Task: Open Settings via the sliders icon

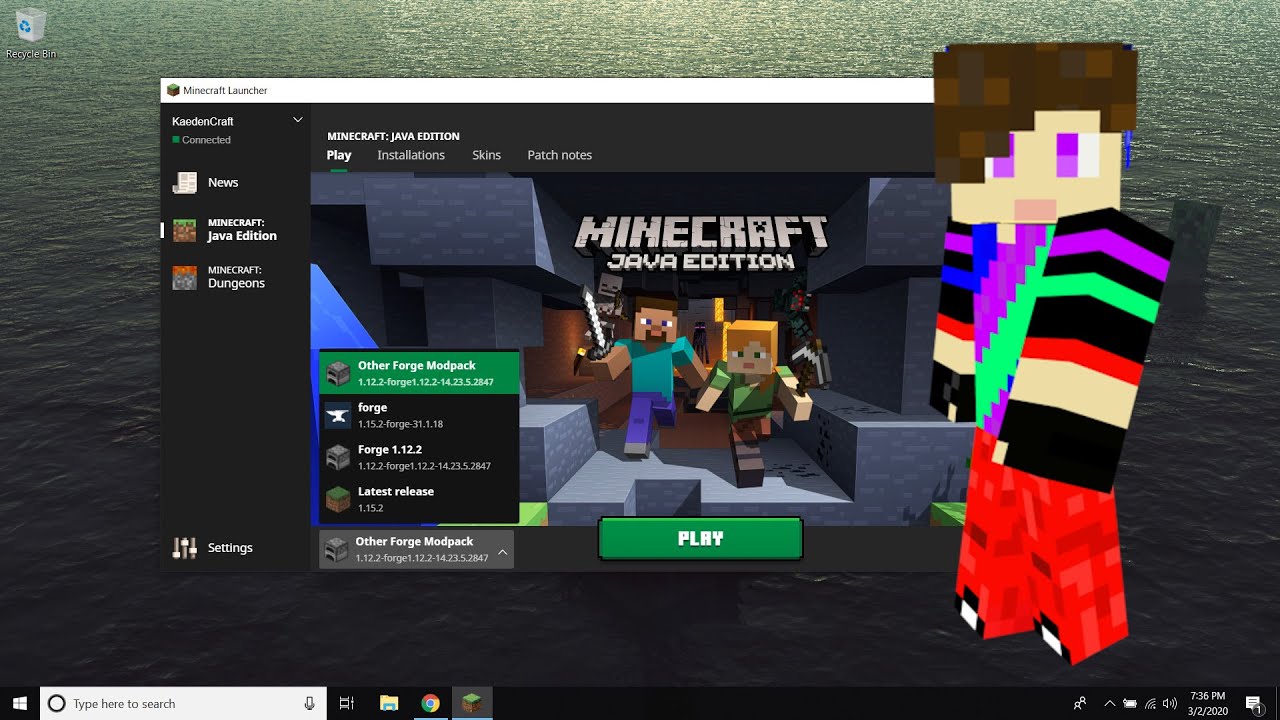Action: (185, 547)
